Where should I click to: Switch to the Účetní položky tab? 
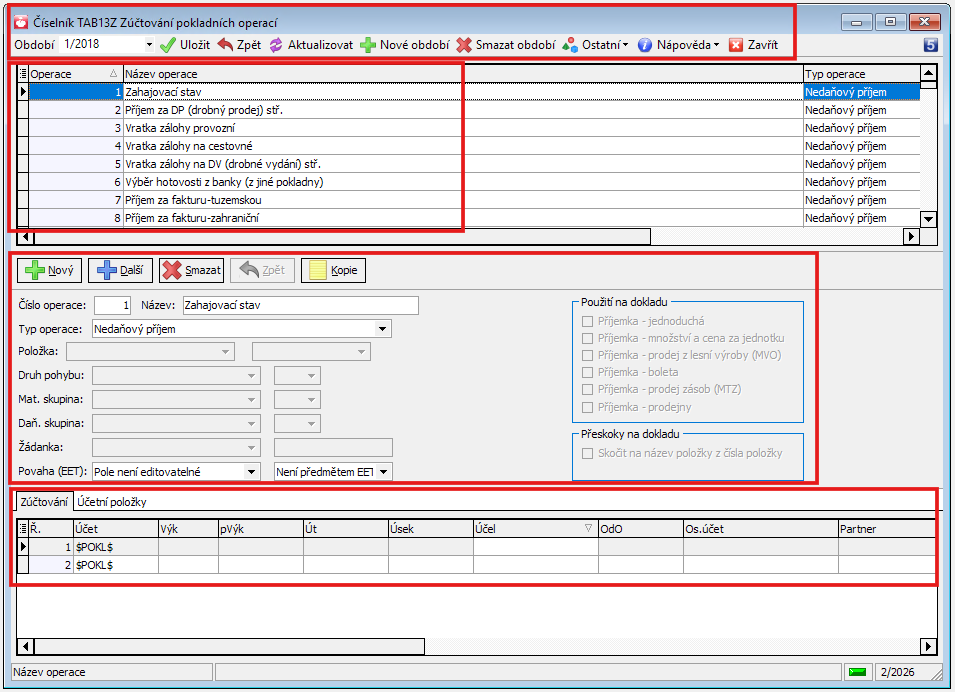tap(110, 502)
